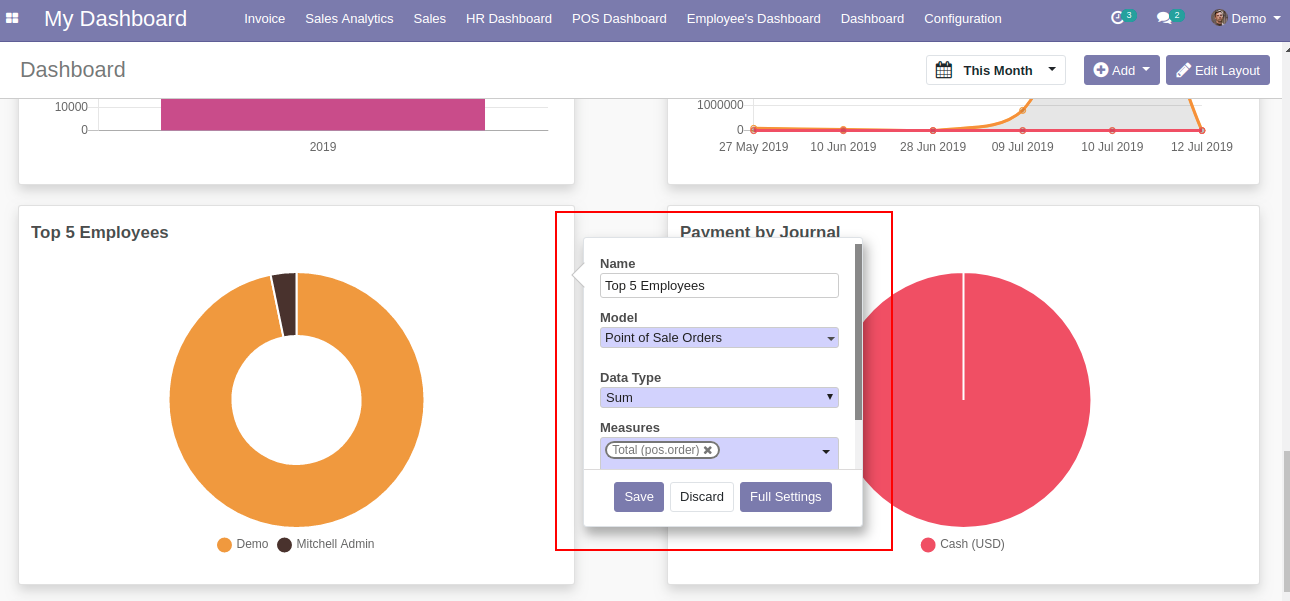Open the apps grid menu icon
Viewport: 1290px width, 601px height.
pyautogui.click(x=12, y=18)
